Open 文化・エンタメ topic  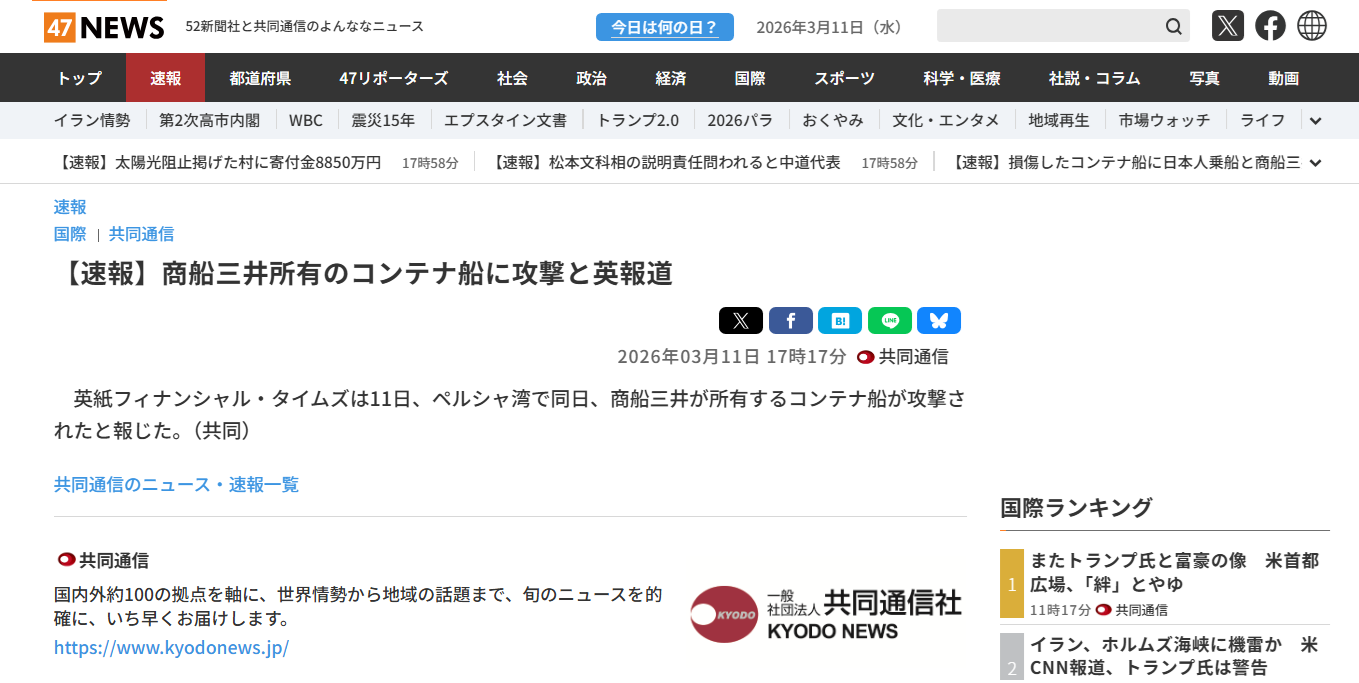point(946,120)
